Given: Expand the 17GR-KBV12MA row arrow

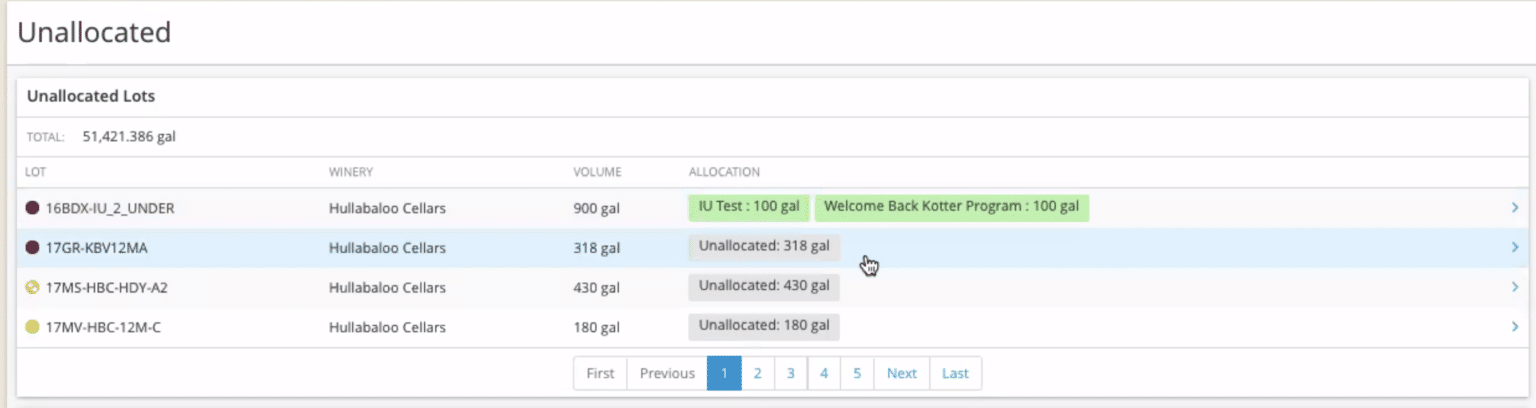Looking at the screenshot, I should pos(1515,248).
